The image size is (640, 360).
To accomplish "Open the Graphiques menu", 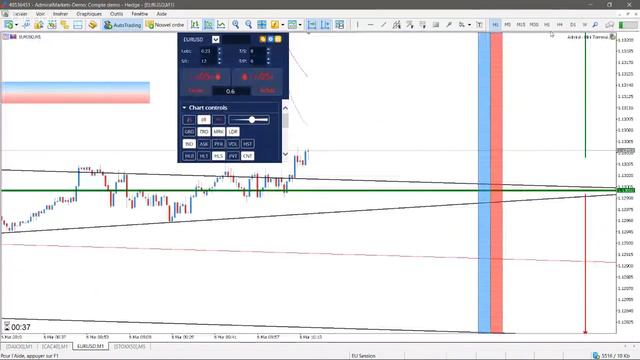I will click(x=89, y=14).
